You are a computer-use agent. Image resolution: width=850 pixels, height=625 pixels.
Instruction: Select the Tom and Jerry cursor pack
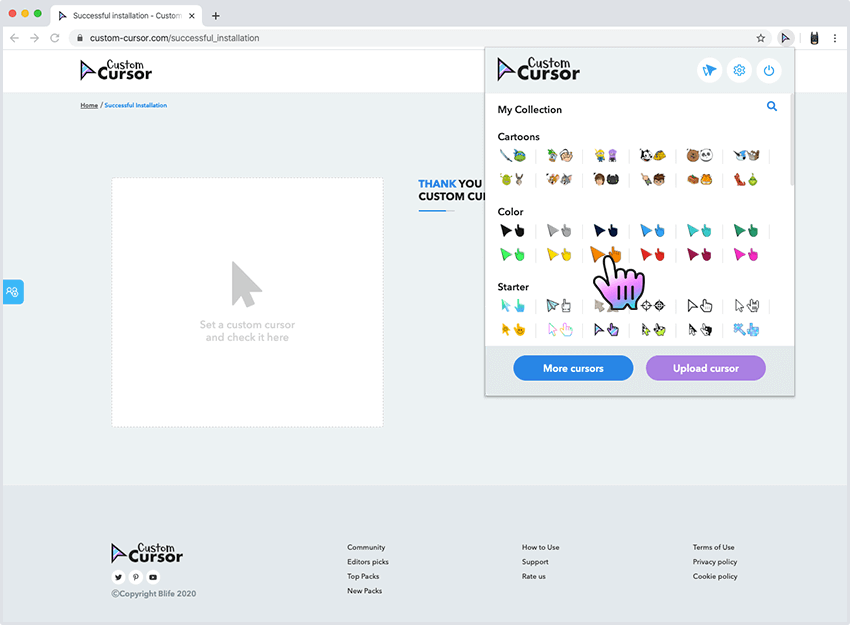[559, 179]
